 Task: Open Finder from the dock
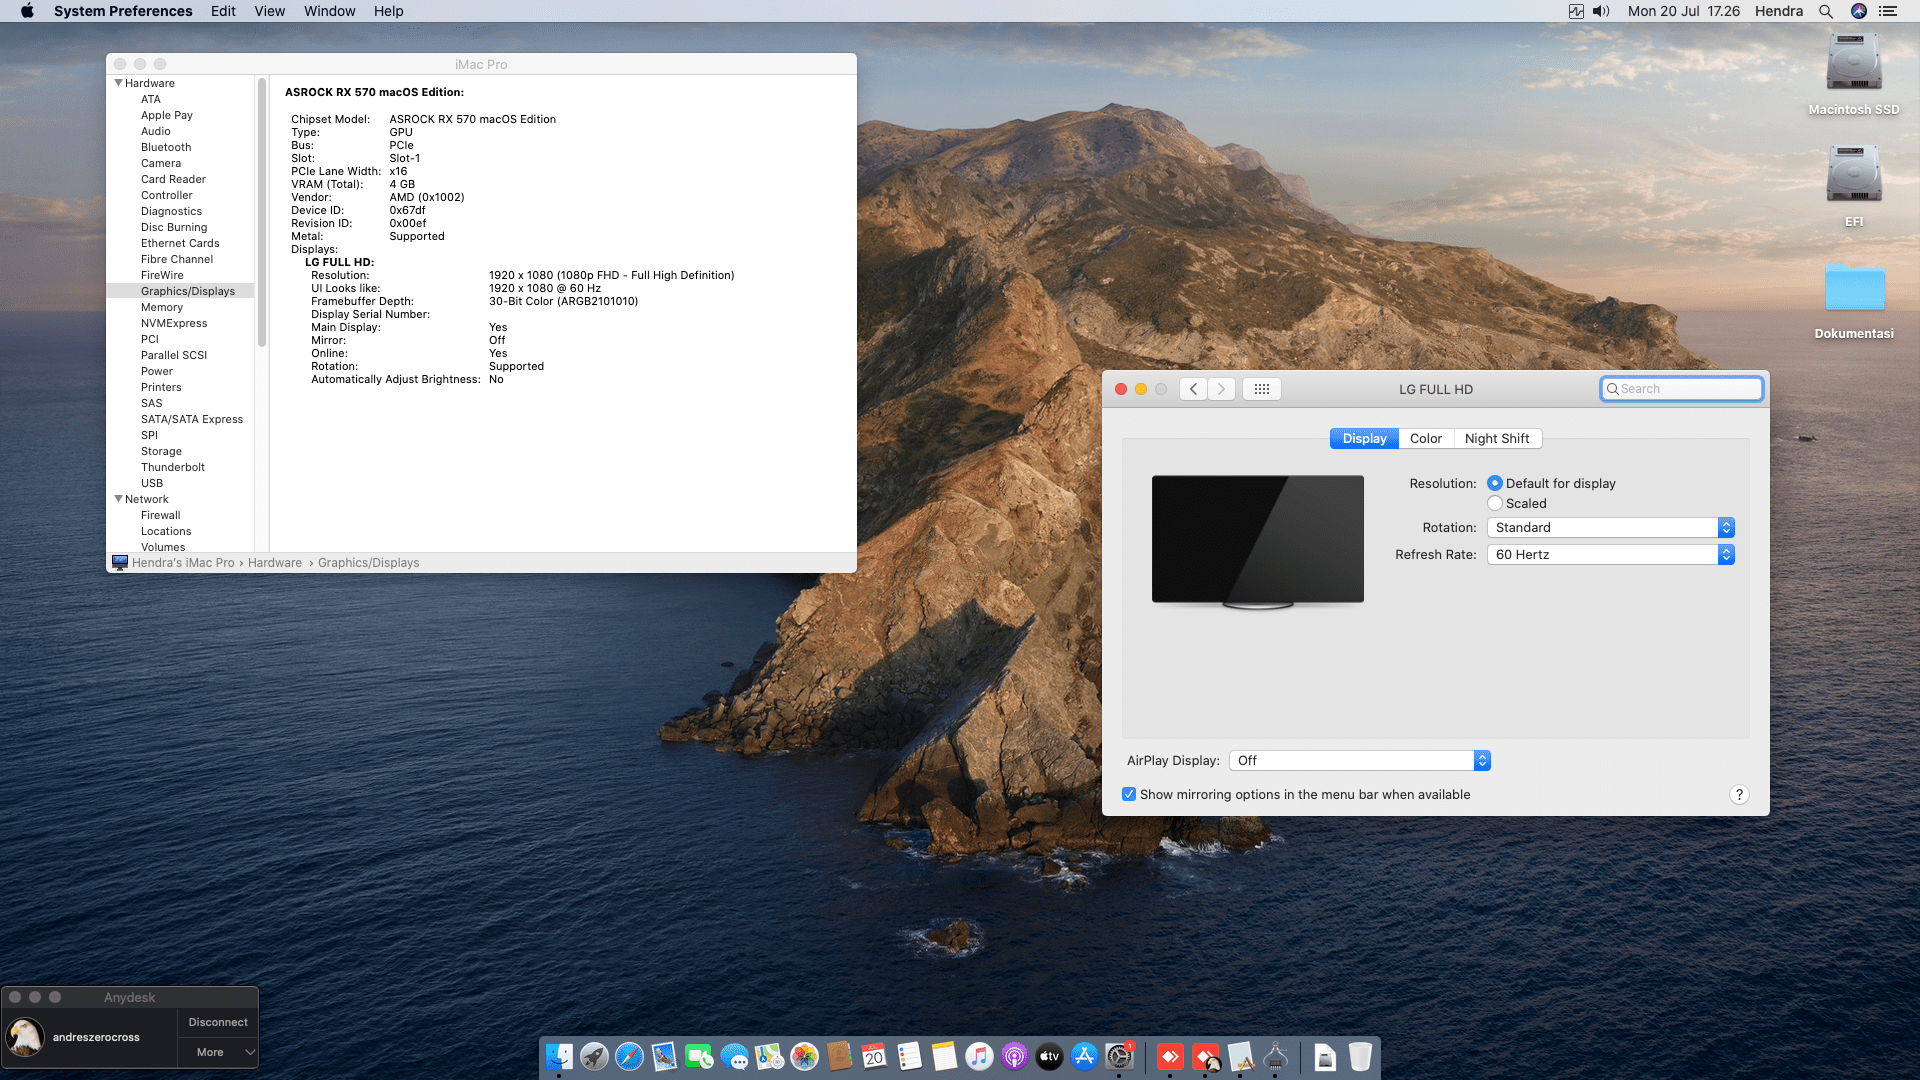[x=559, y=1056]
